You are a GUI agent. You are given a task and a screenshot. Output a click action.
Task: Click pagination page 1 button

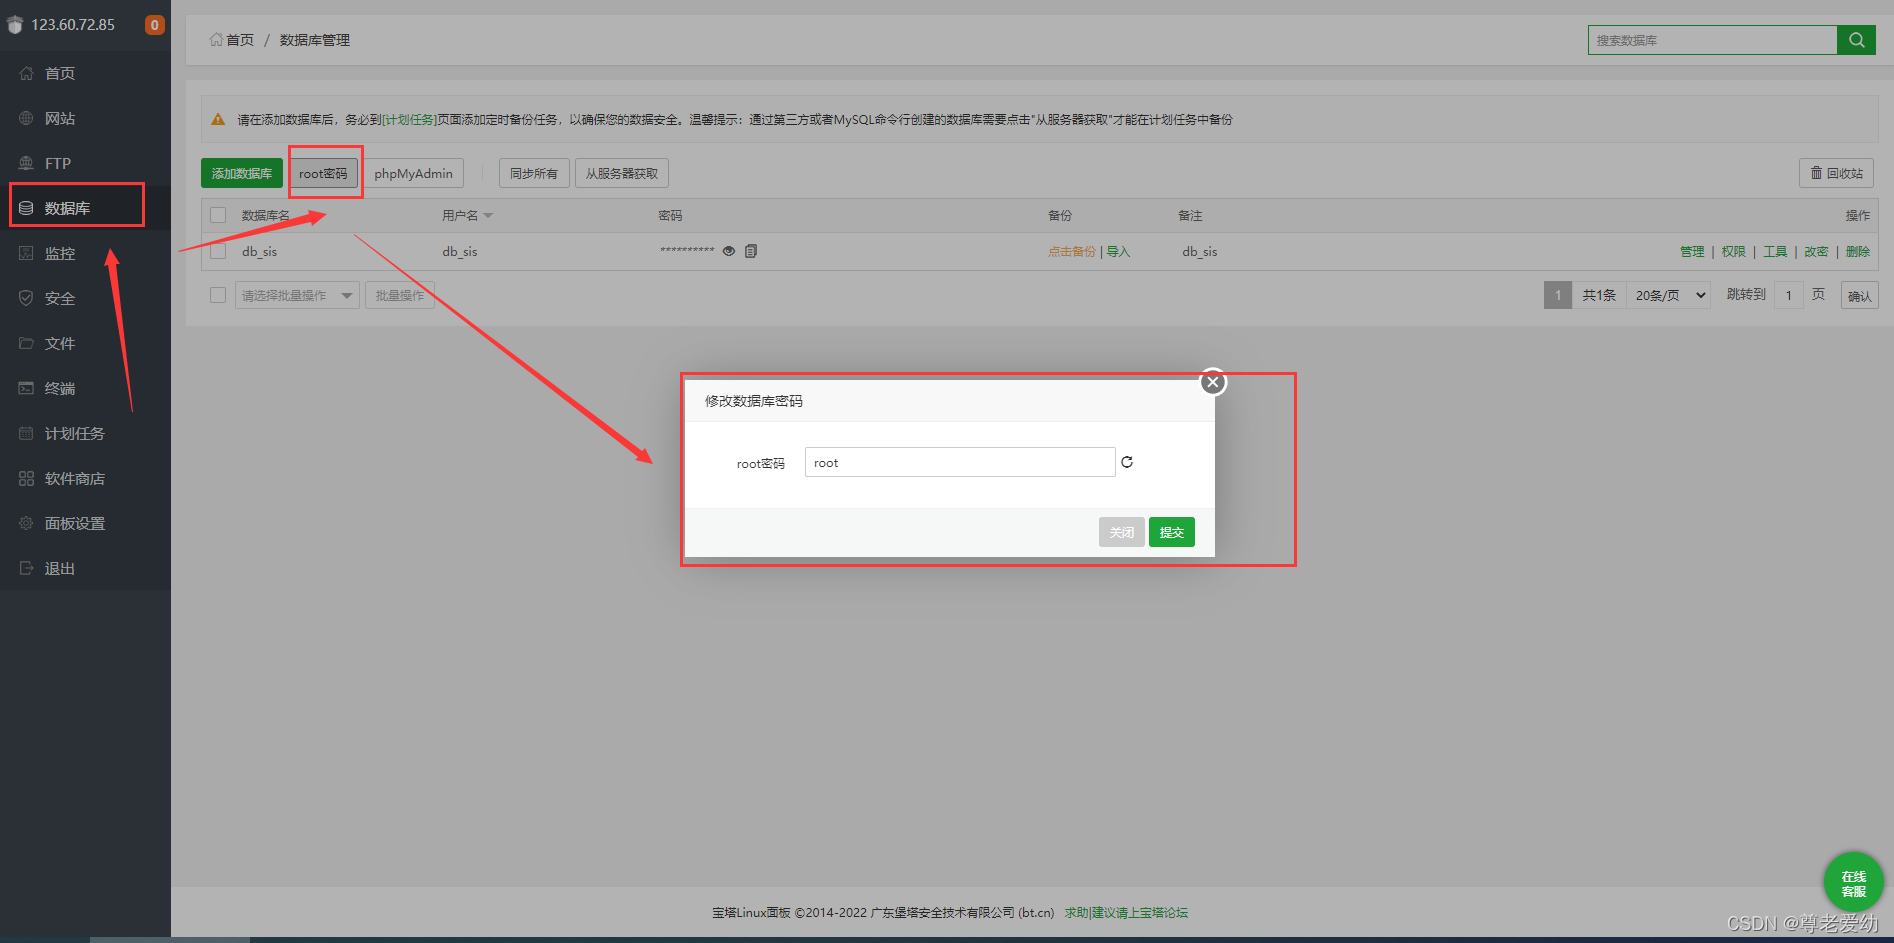point(1558,295)
